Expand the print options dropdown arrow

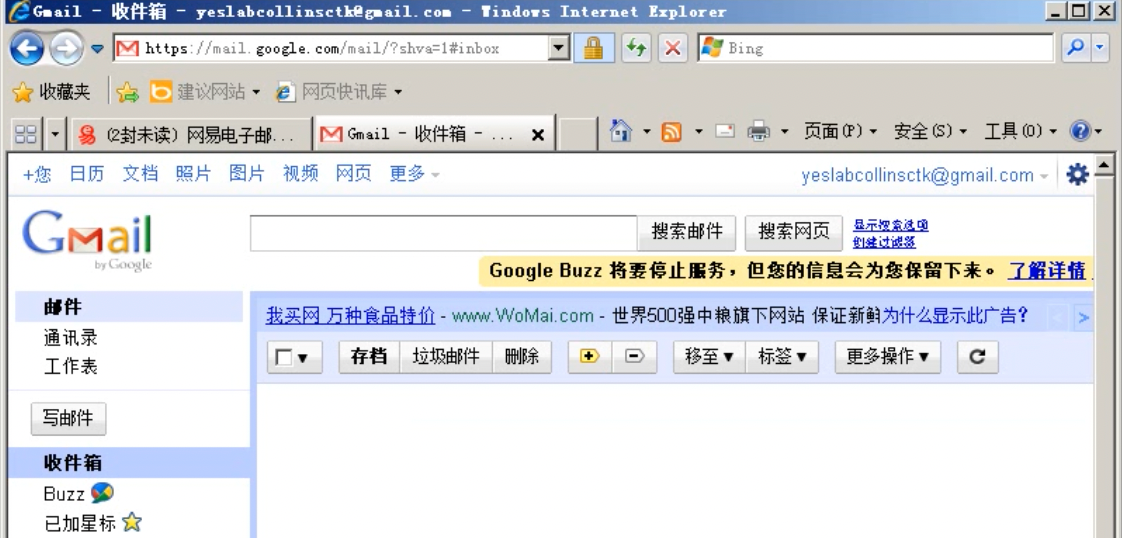click(x=784, y=132)
